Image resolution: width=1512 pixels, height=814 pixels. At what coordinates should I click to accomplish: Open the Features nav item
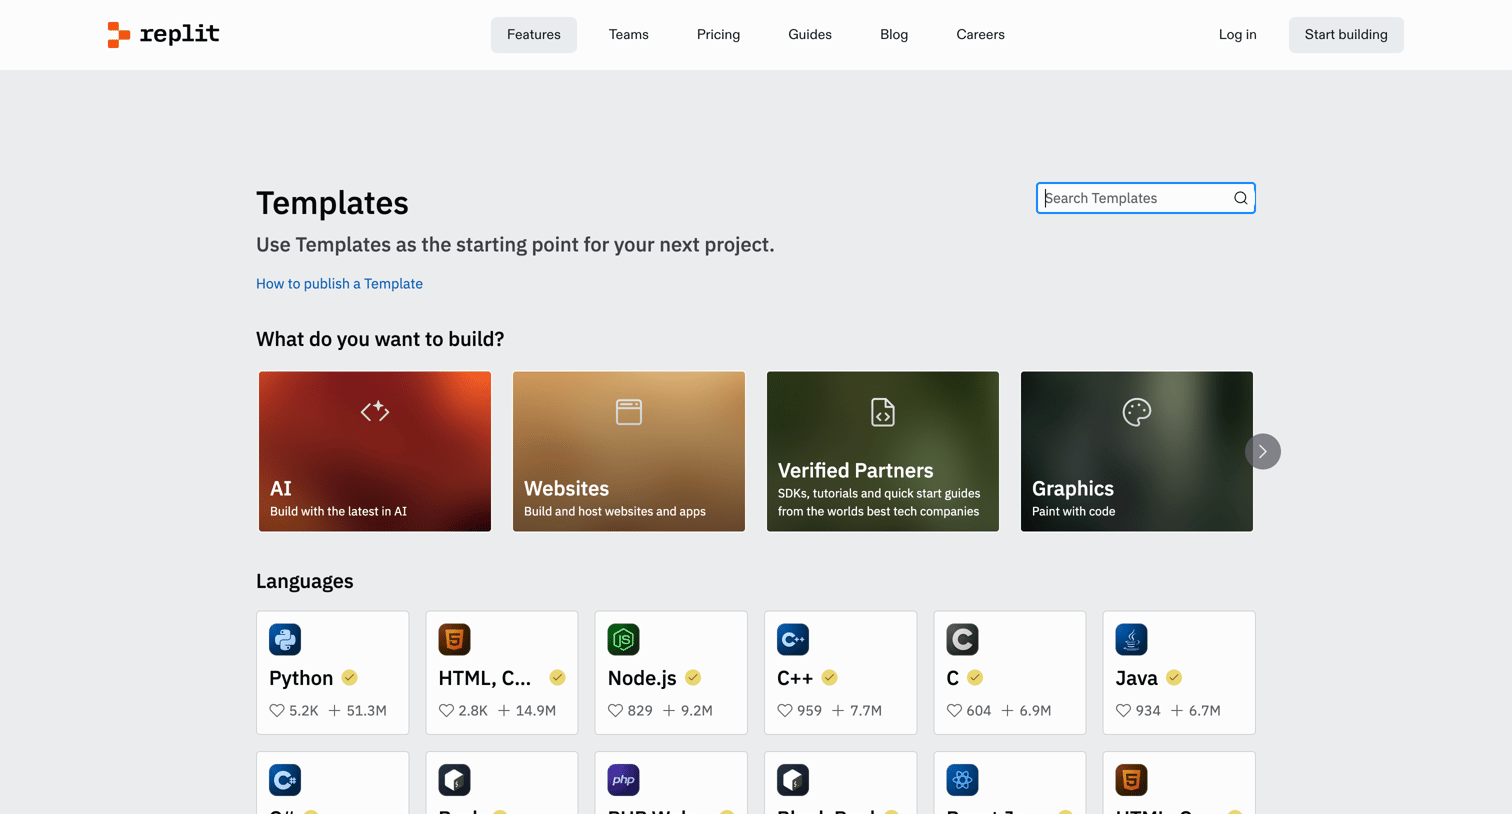coord(534,35)
